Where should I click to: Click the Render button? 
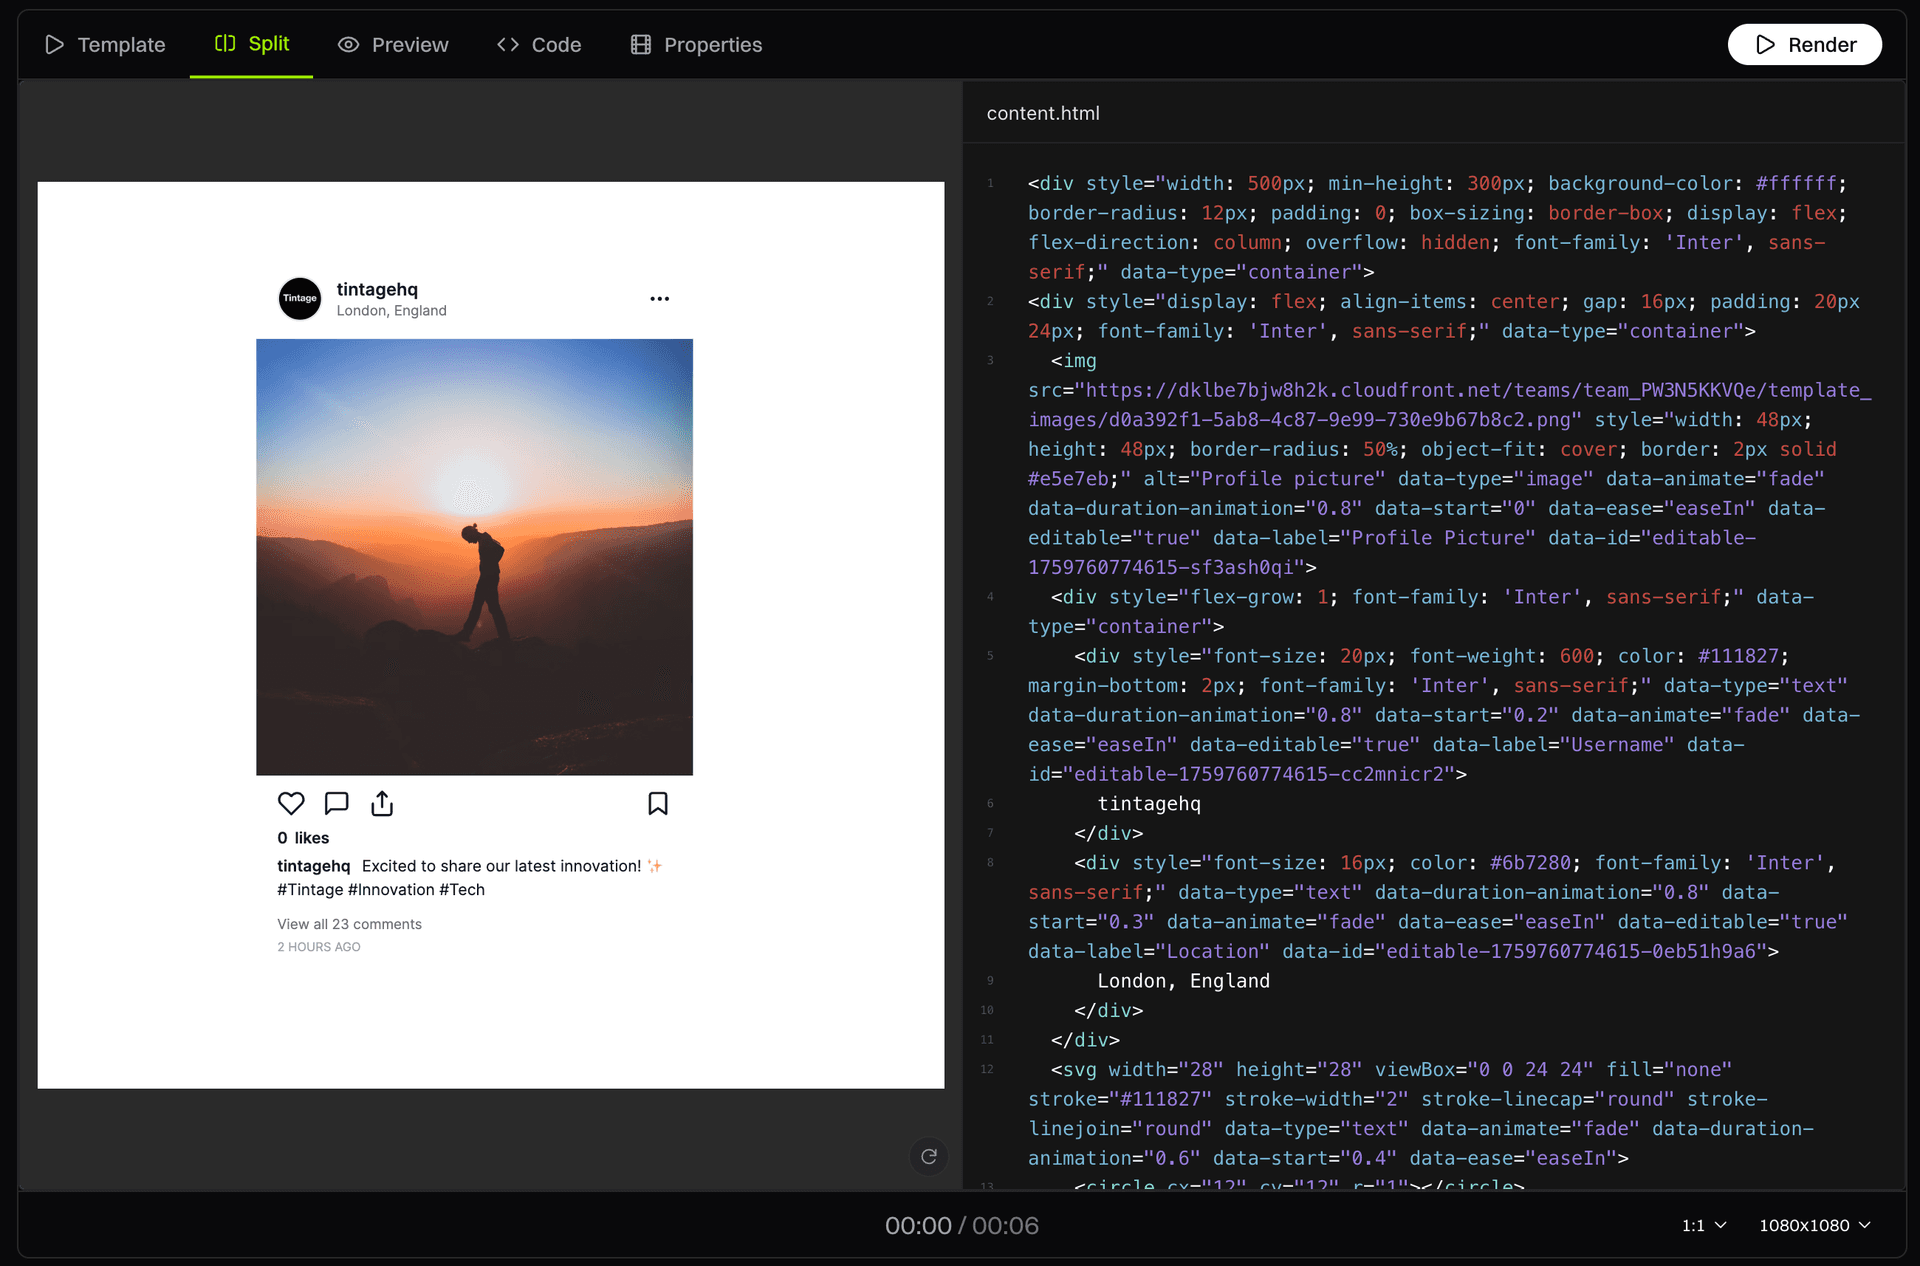(x=1804, y=44)
